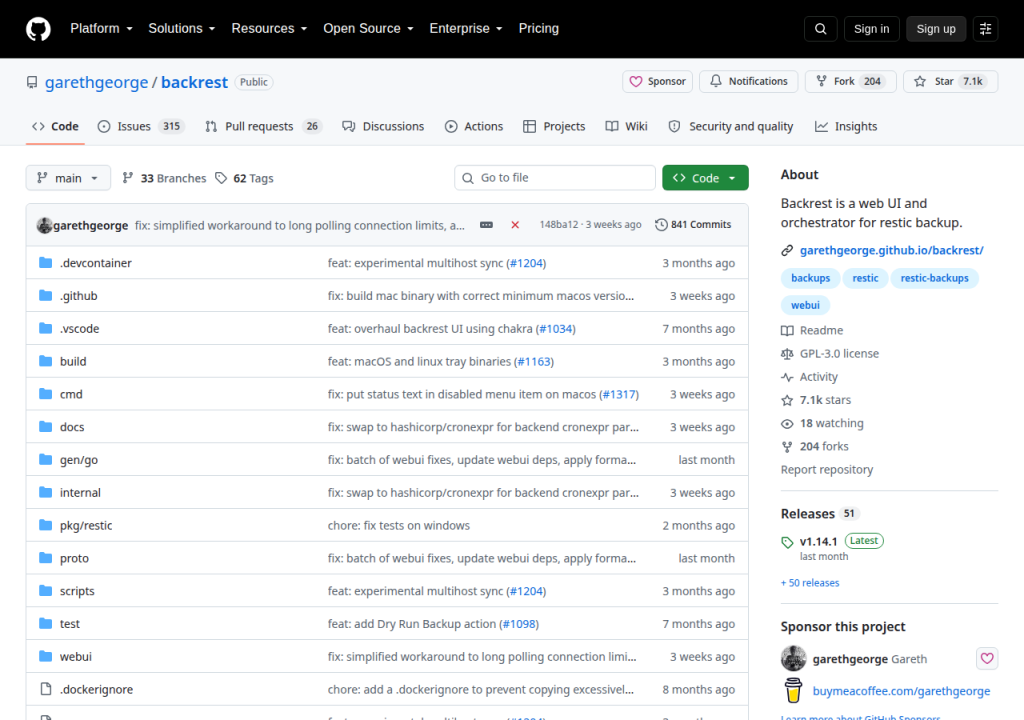
Task: Open Security and quality tab
Action: click(x=731, y=126)
